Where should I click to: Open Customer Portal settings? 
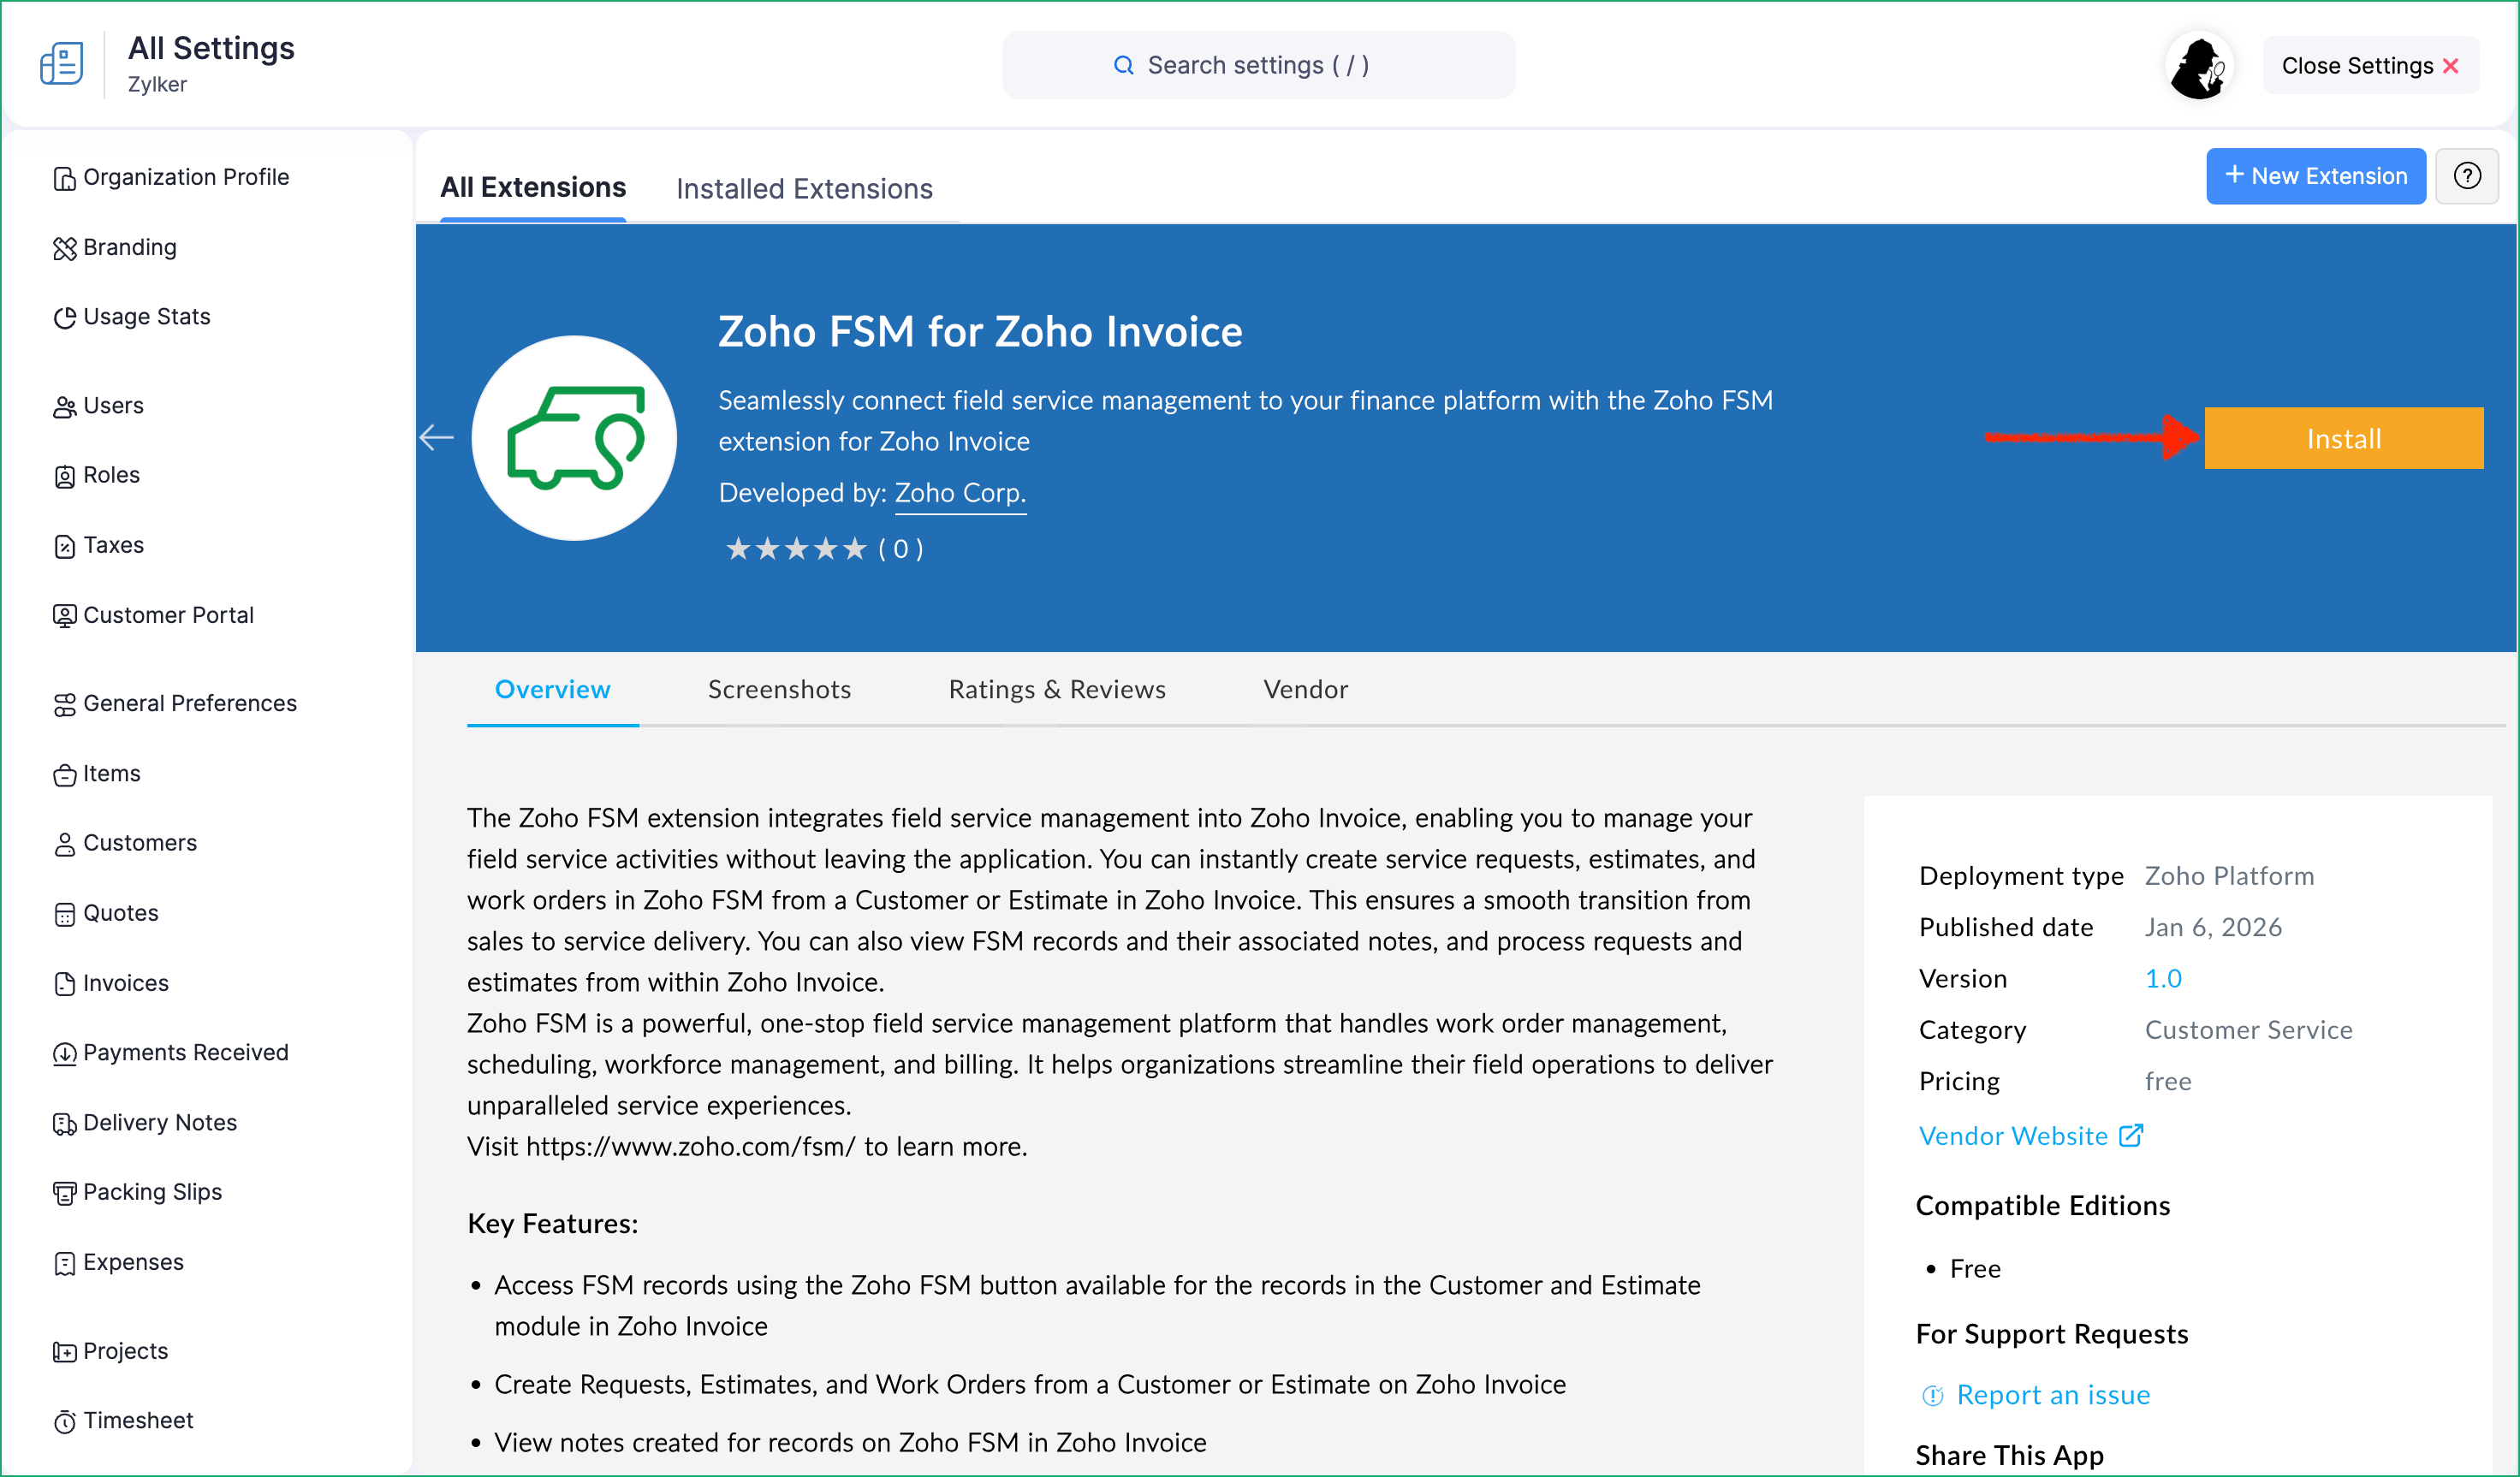click(168, 615)
